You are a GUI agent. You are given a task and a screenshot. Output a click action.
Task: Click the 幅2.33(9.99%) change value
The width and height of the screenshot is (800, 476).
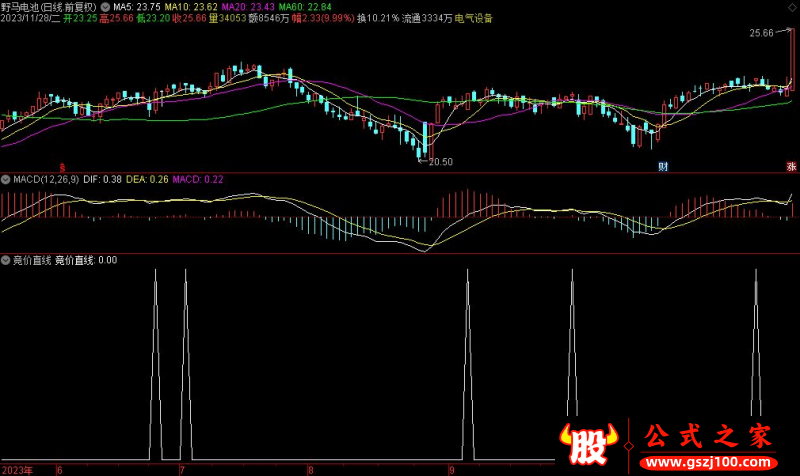[323, 18]
